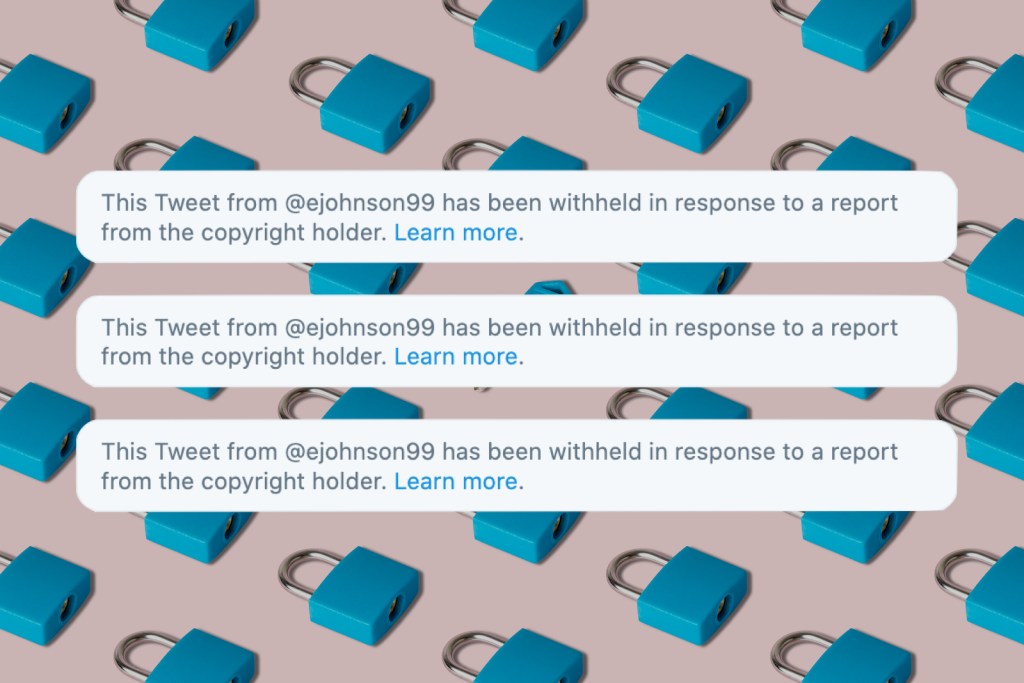Click @ejohnson99 handle in the first notice
This screenshot has height=683, width=1024.
click(x=360, y=203)
